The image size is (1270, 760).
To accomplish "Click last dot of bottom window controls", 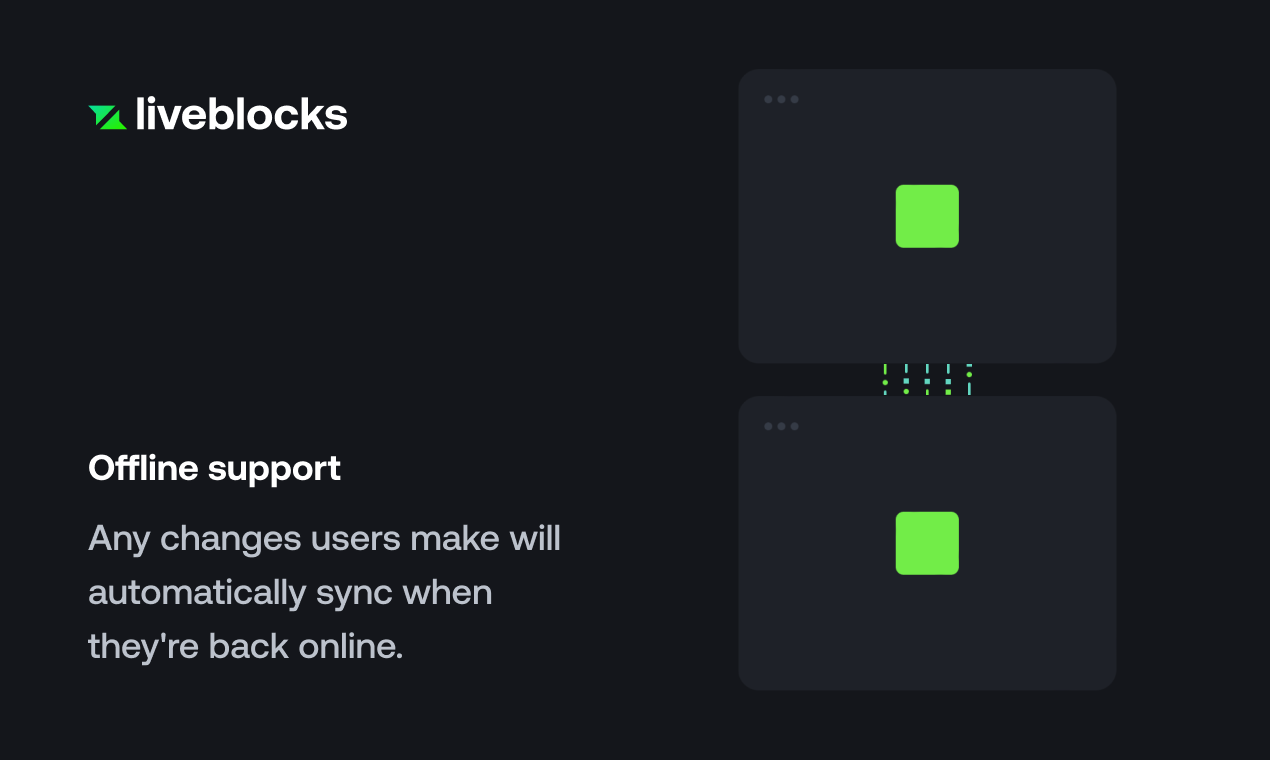I will pos(795,426).
